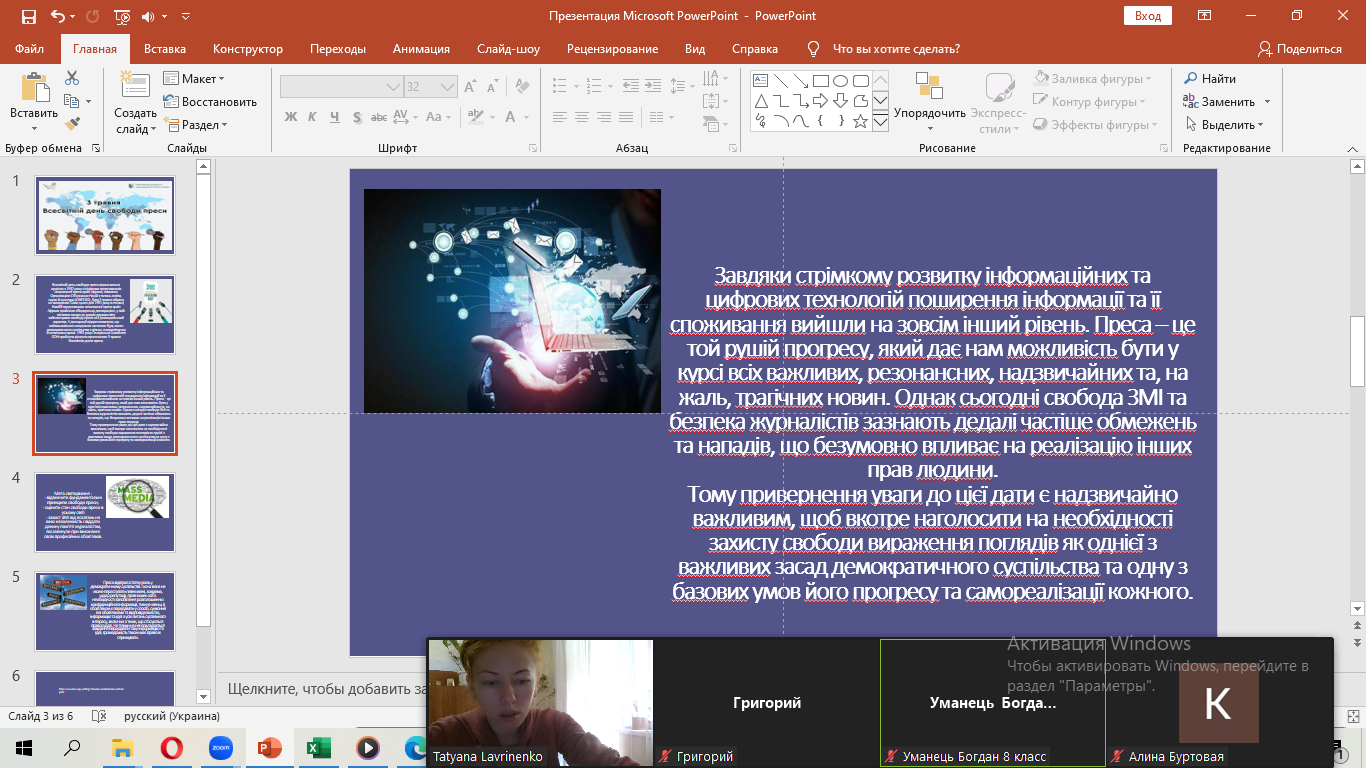The width and height of the screenshot is (1366, 768).
Task: Click the Заменить button
Action: coord(1219,101)
